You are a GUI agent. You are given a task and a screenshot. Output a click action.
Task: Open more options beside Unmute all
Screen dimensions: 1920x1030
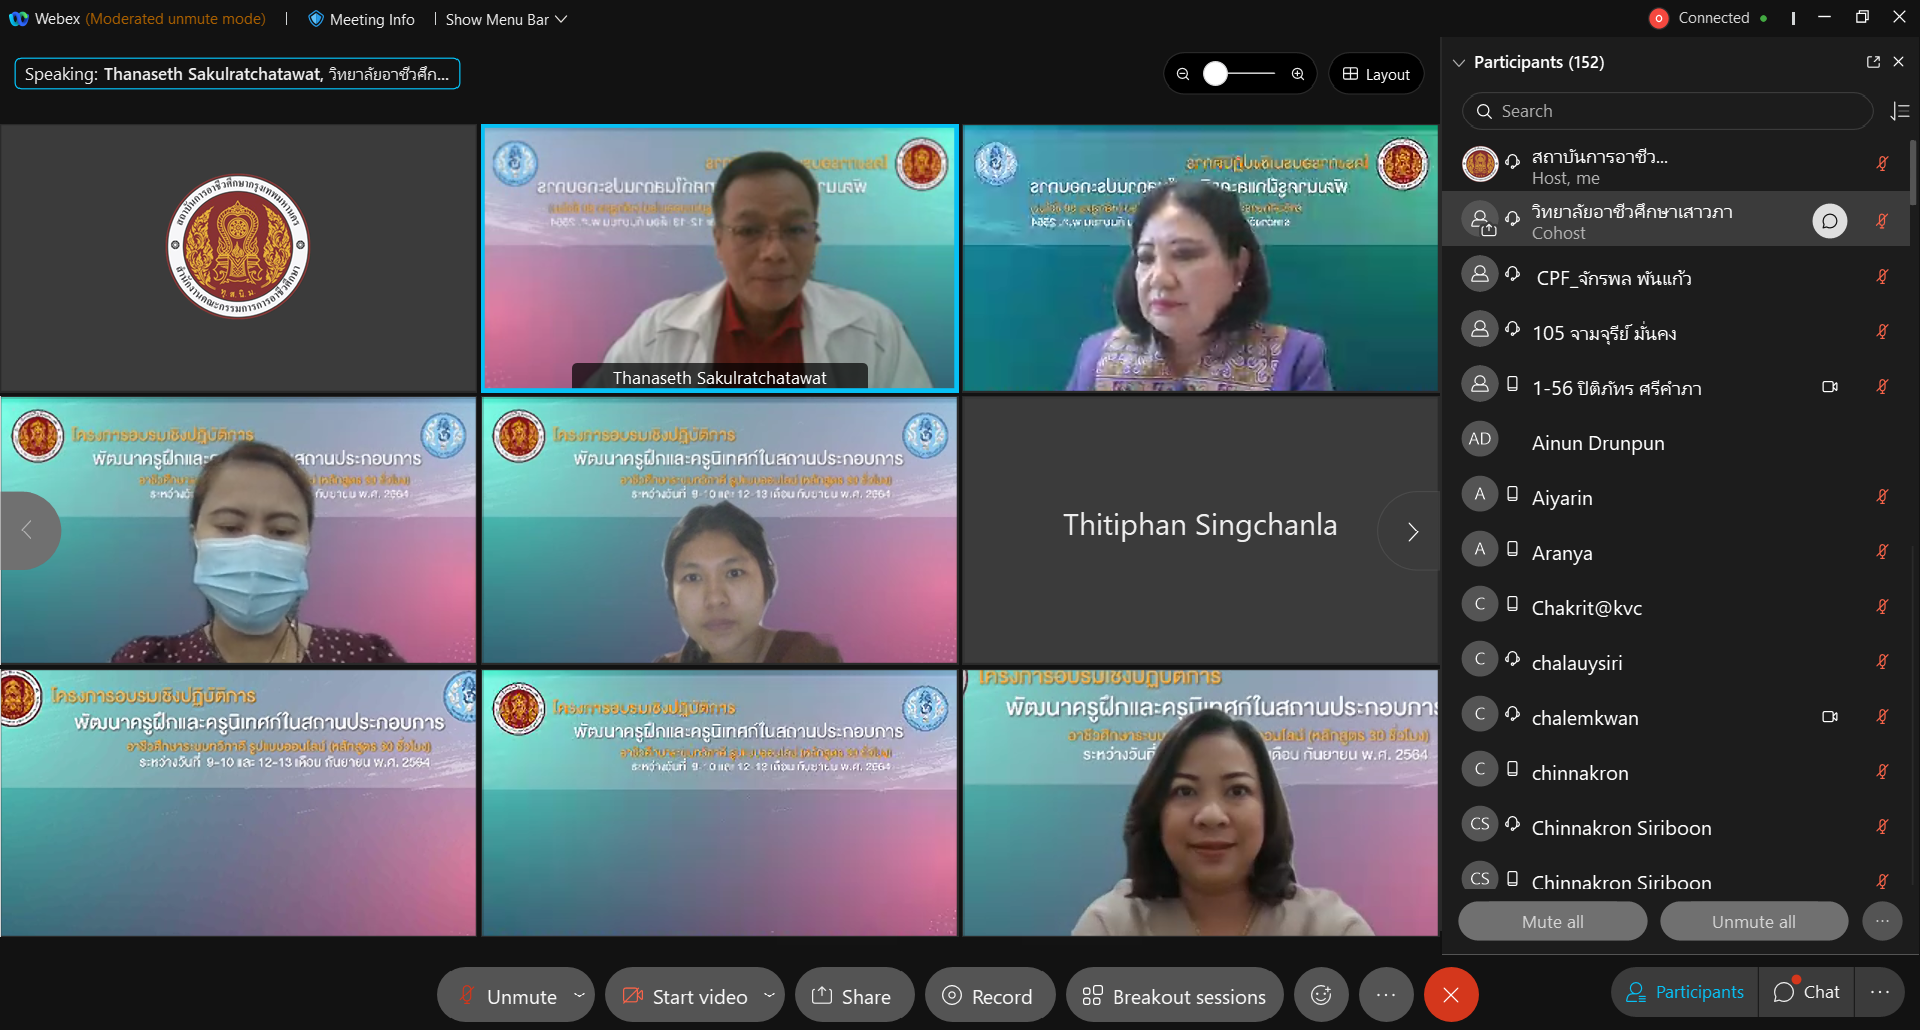(x=1882, y=921)
